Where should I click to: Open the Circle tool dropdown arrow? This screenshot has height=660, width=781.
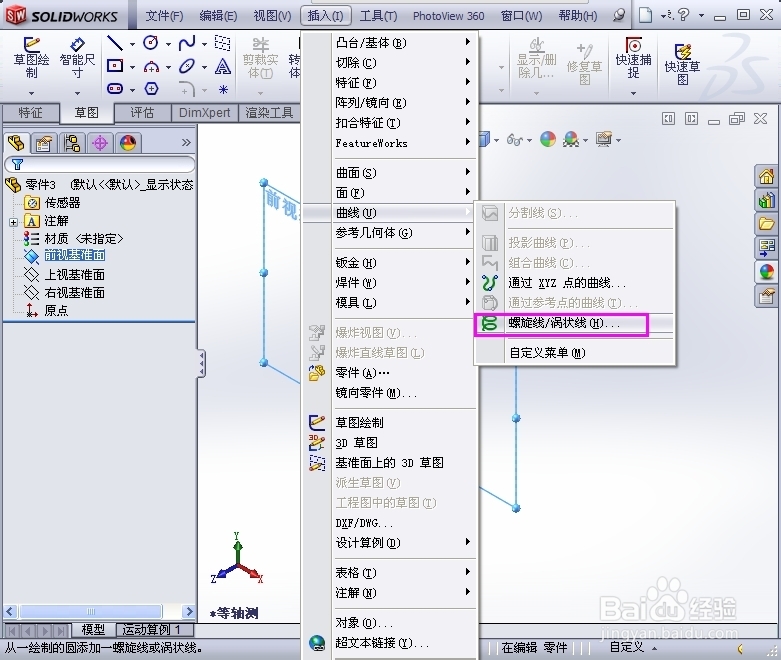tap(168, 44)
